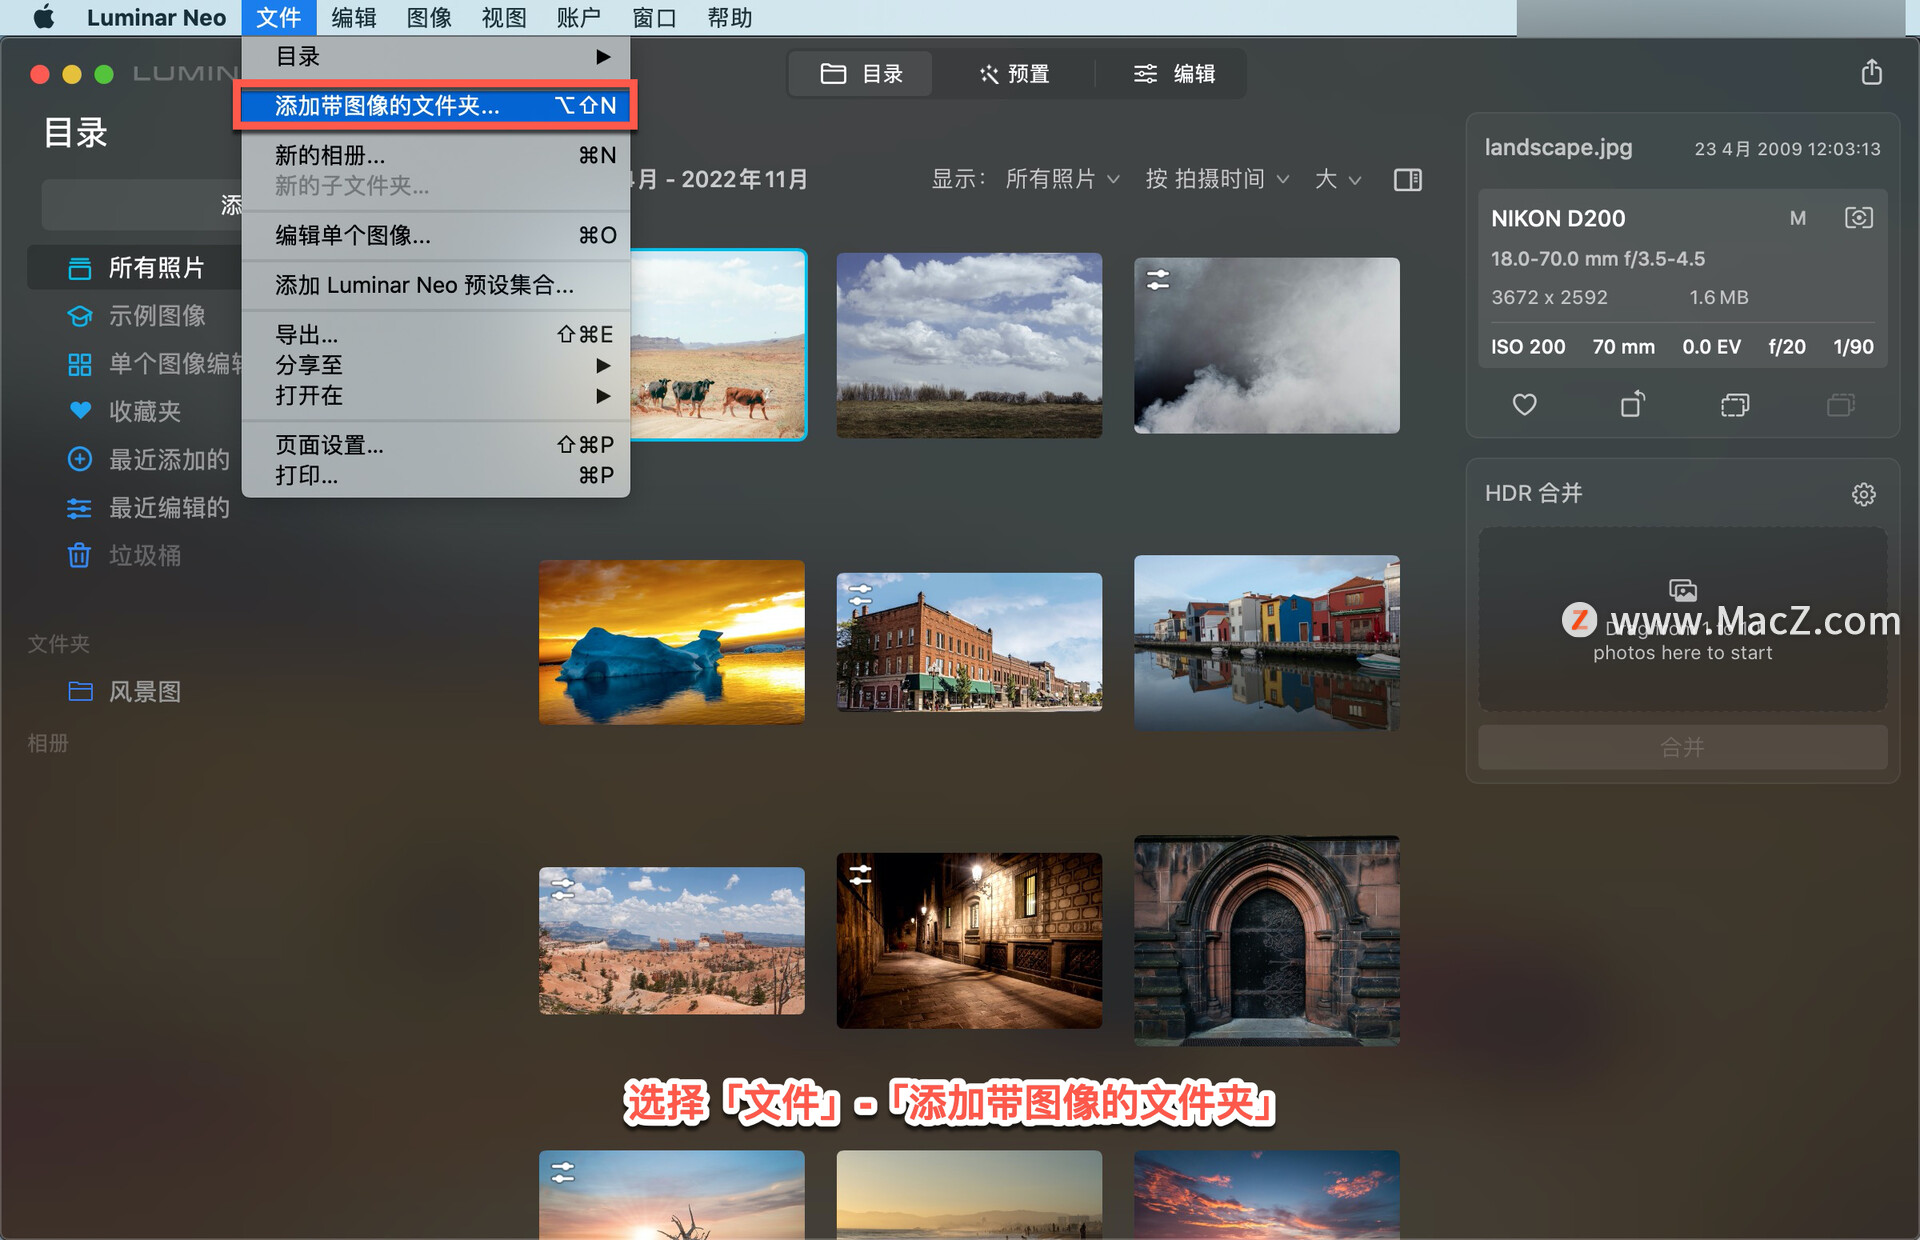1920x1240 pixels.
Task: Click the 单个图像编辑 grid icon
Action: [79, 364]
